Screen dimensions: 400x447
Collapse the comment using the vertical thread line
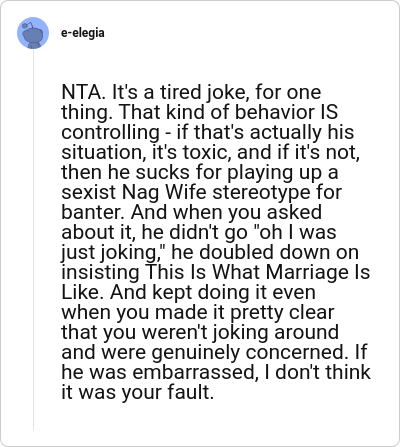coord(33,239)
